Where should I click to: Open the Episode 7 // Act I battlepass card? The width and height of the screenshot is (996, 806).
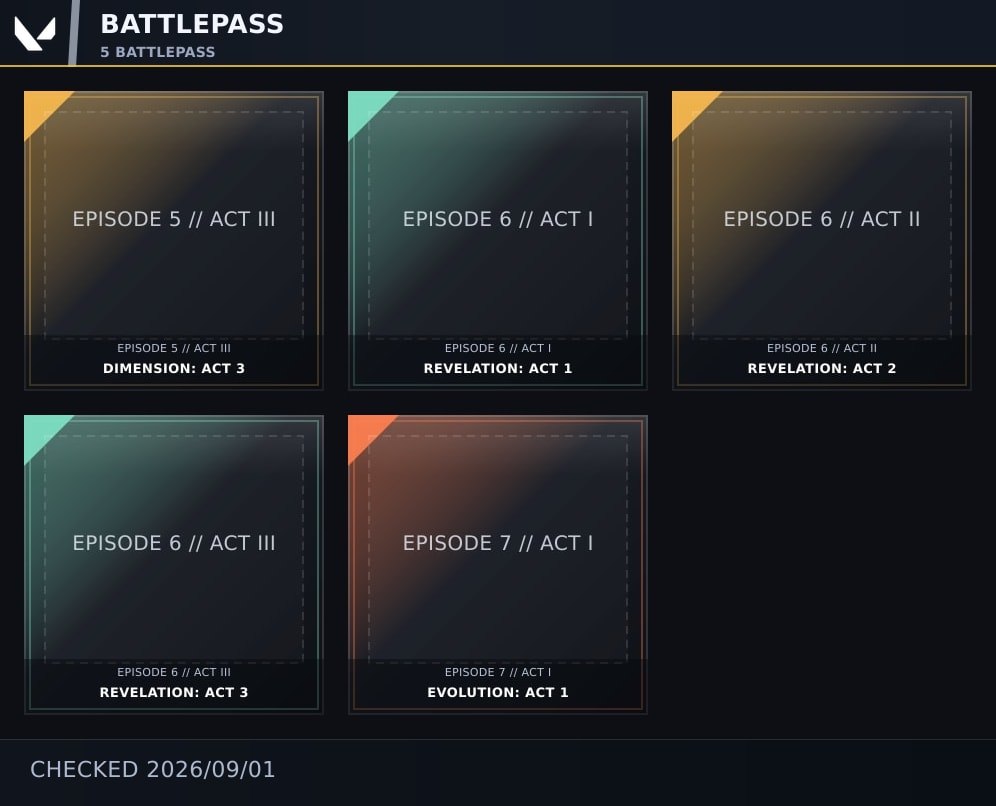pos(498,565)
